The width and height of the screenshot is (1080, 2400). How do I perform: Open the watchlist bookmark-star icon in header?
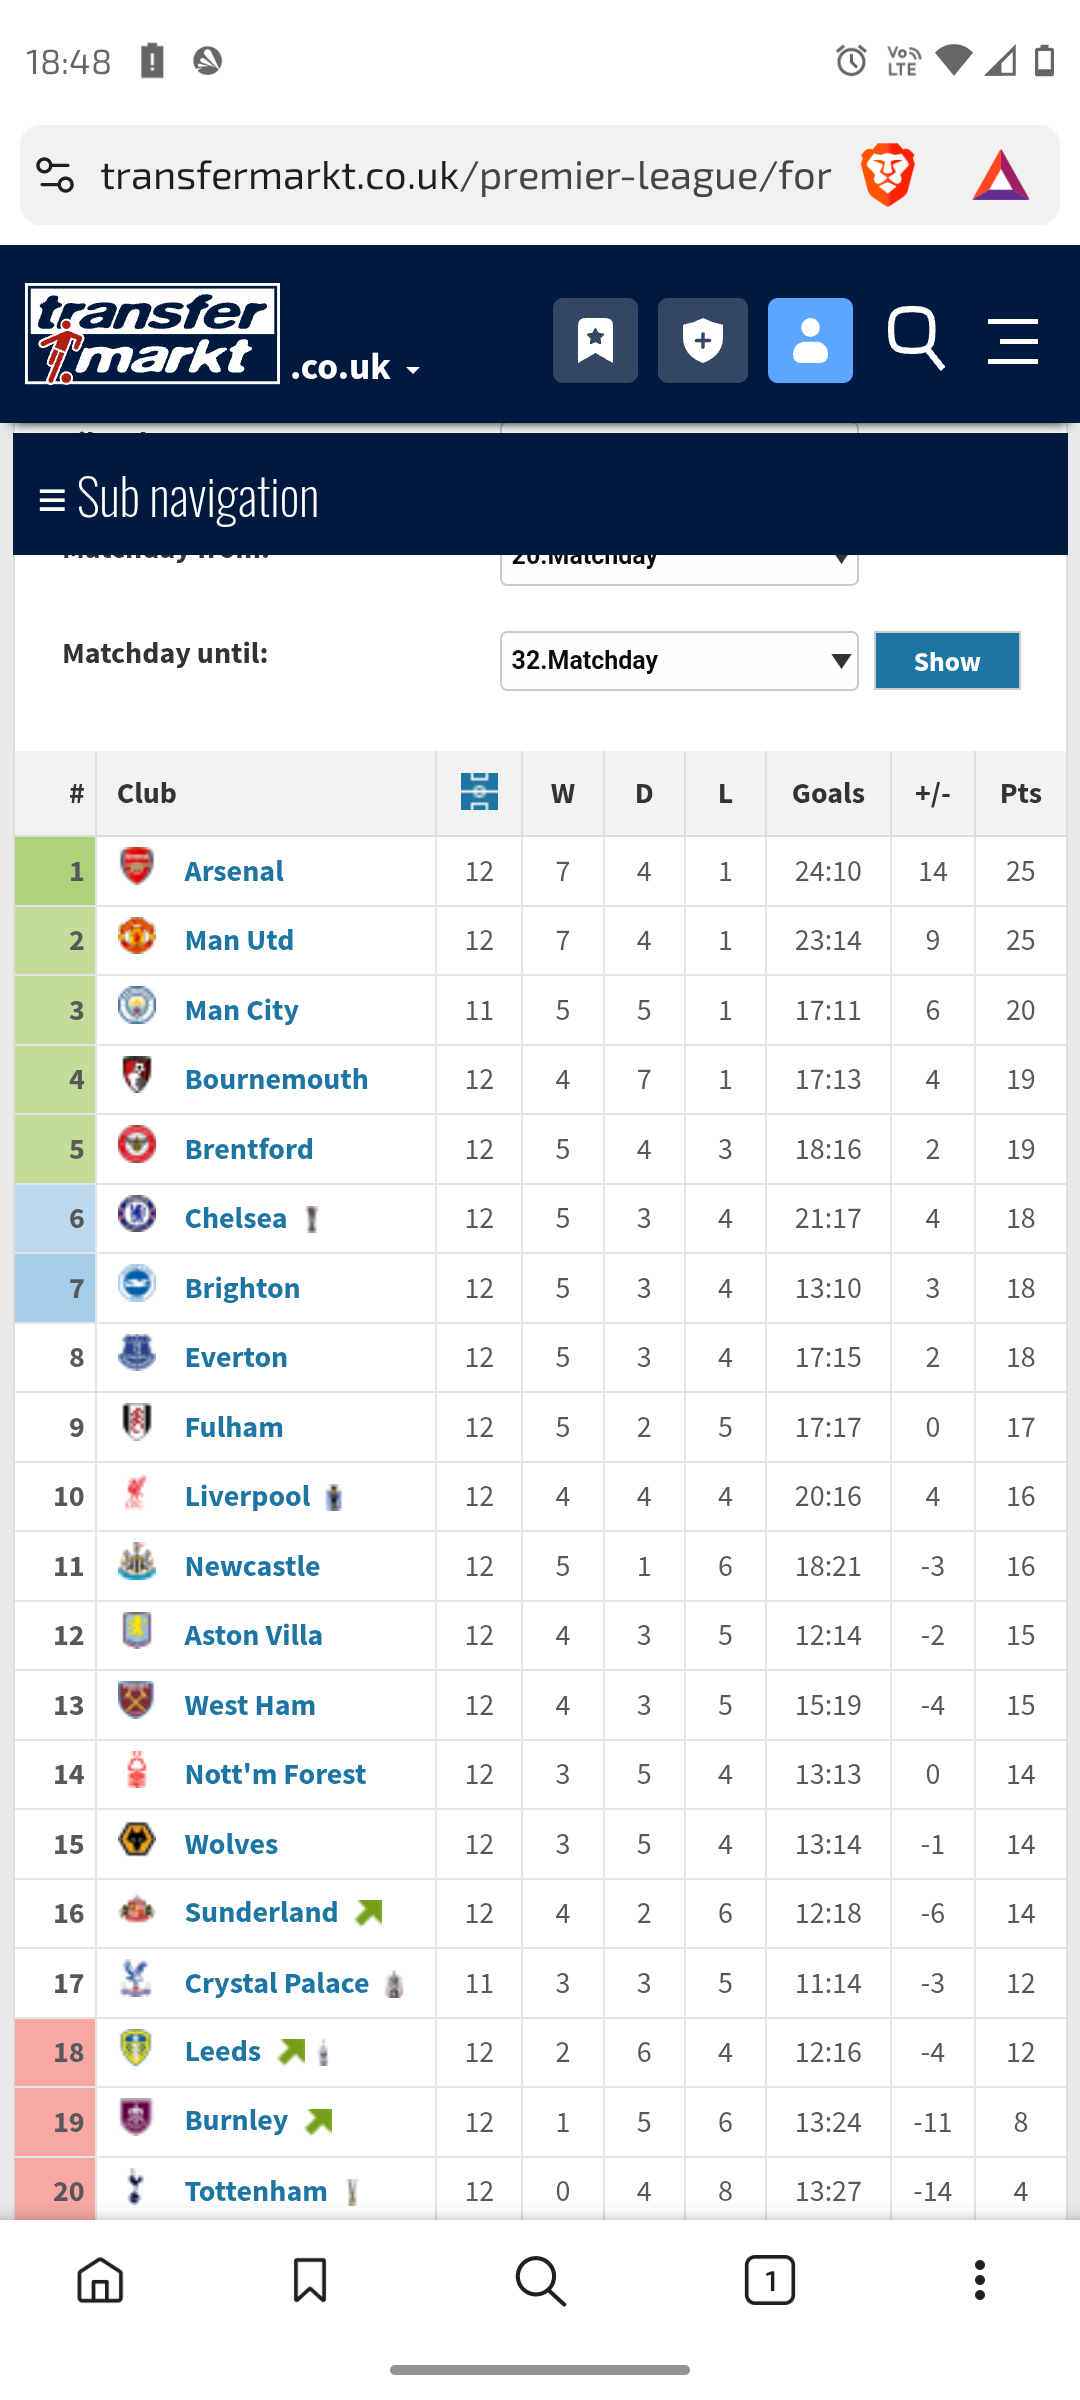click(595, 340)
